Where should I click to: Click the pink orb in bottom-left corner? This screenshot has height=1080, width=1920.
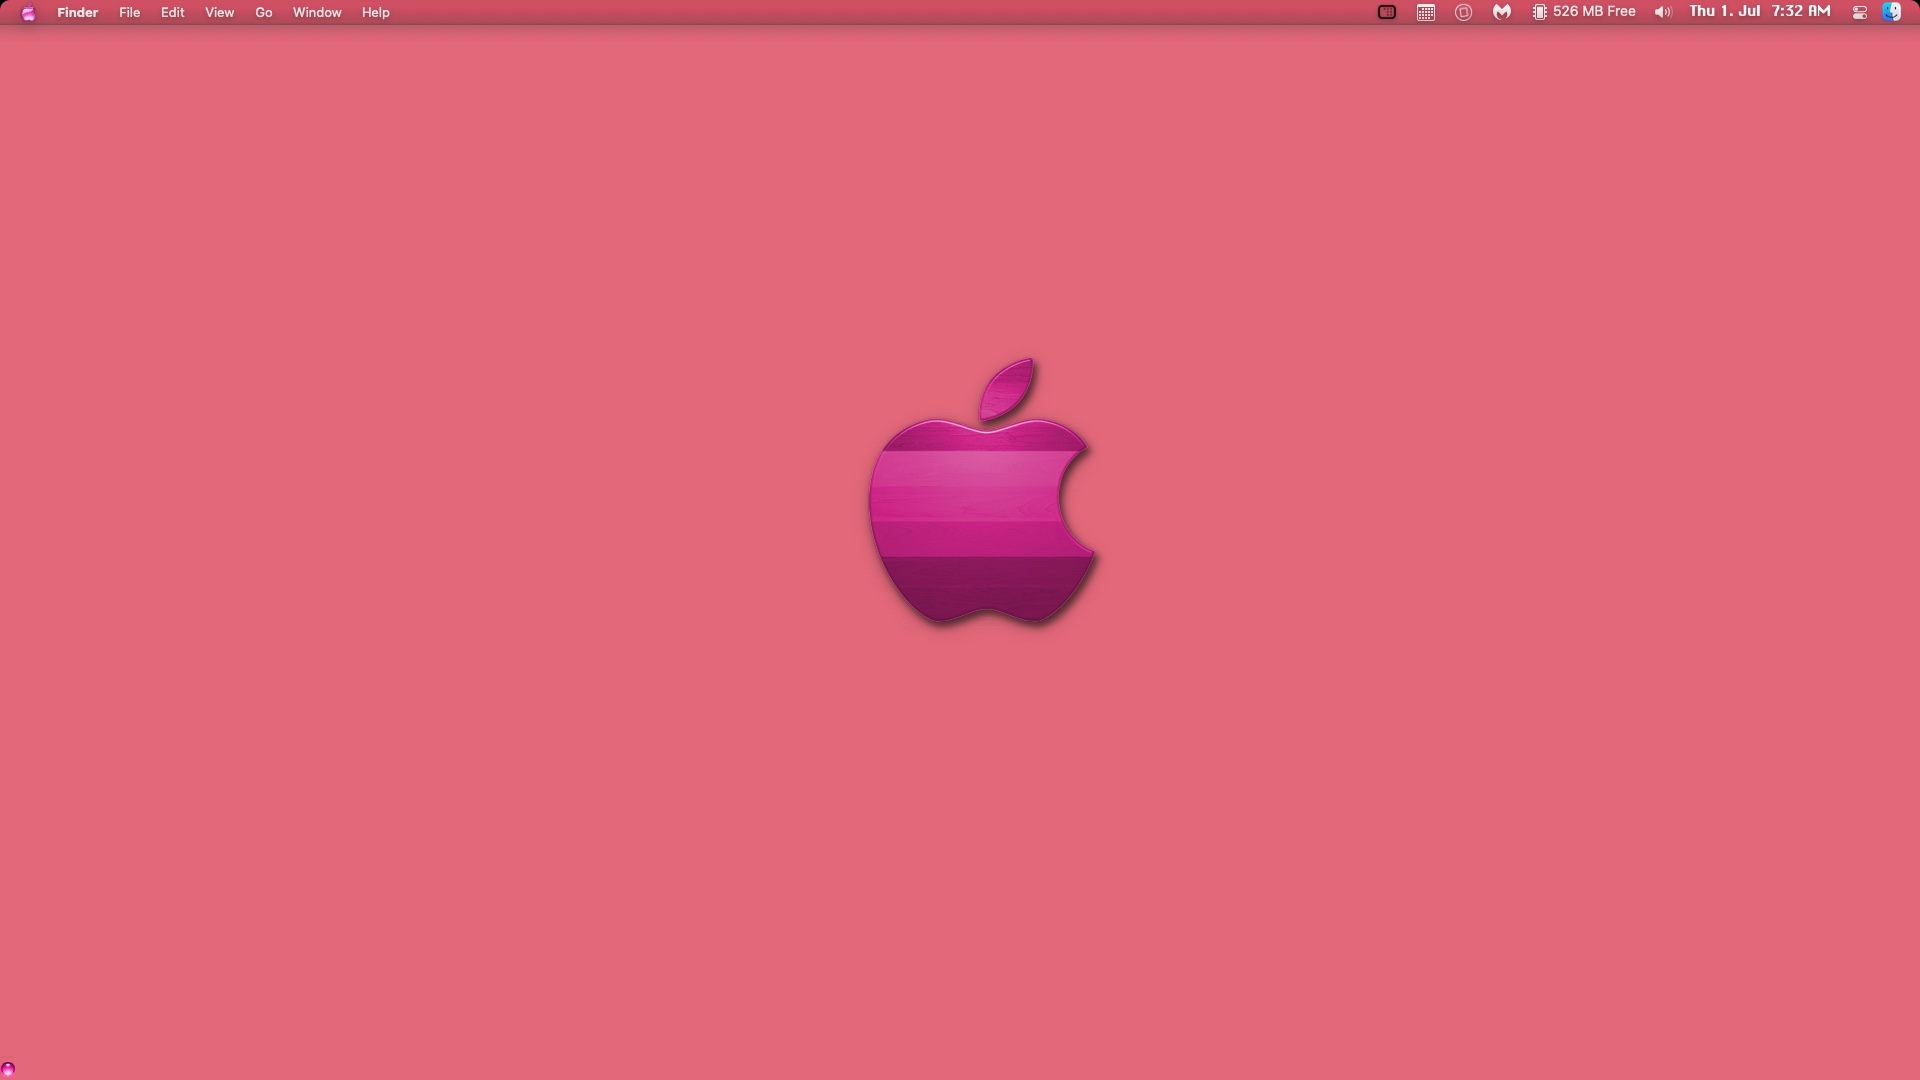(x=8, y=1069)
